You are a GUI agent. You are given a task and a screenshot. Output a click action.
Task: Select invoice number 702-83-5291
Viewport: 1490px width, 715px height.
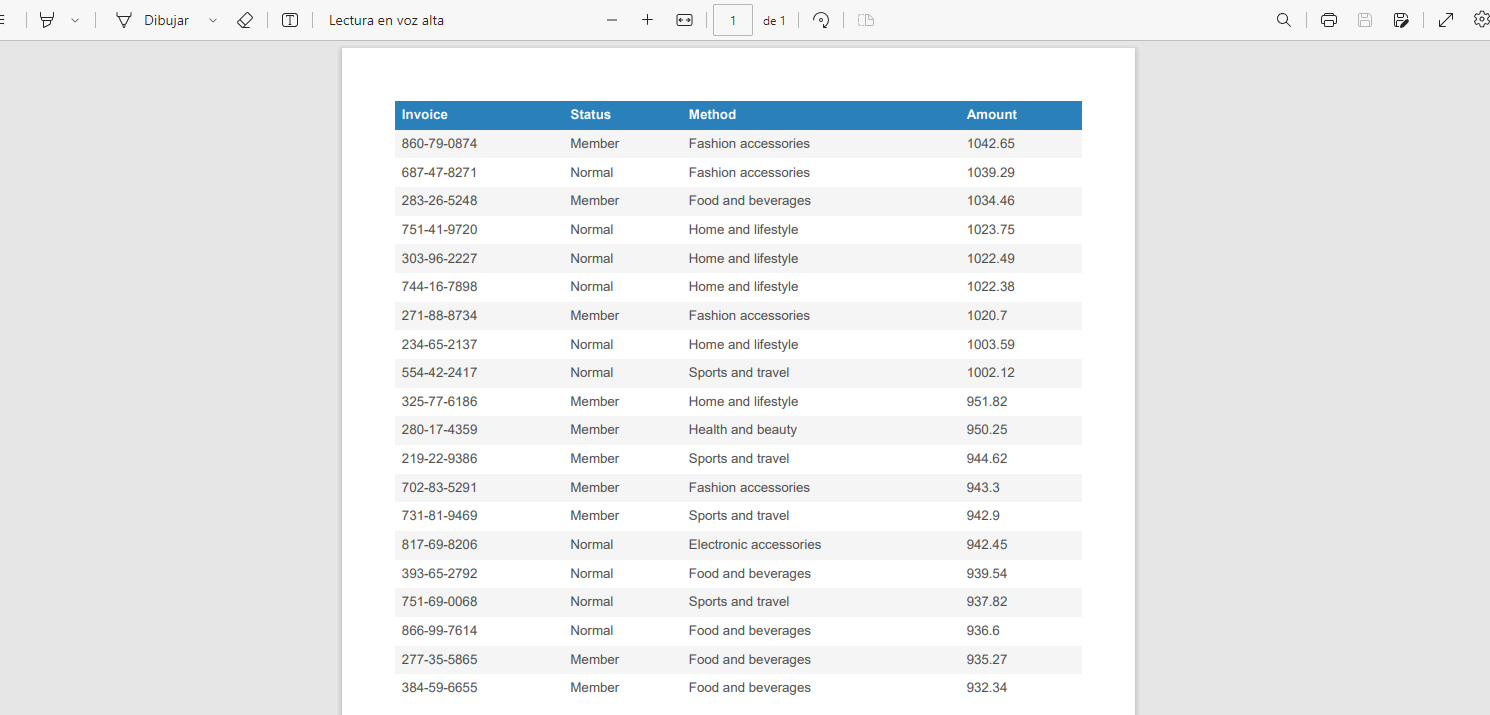point(439,488)
